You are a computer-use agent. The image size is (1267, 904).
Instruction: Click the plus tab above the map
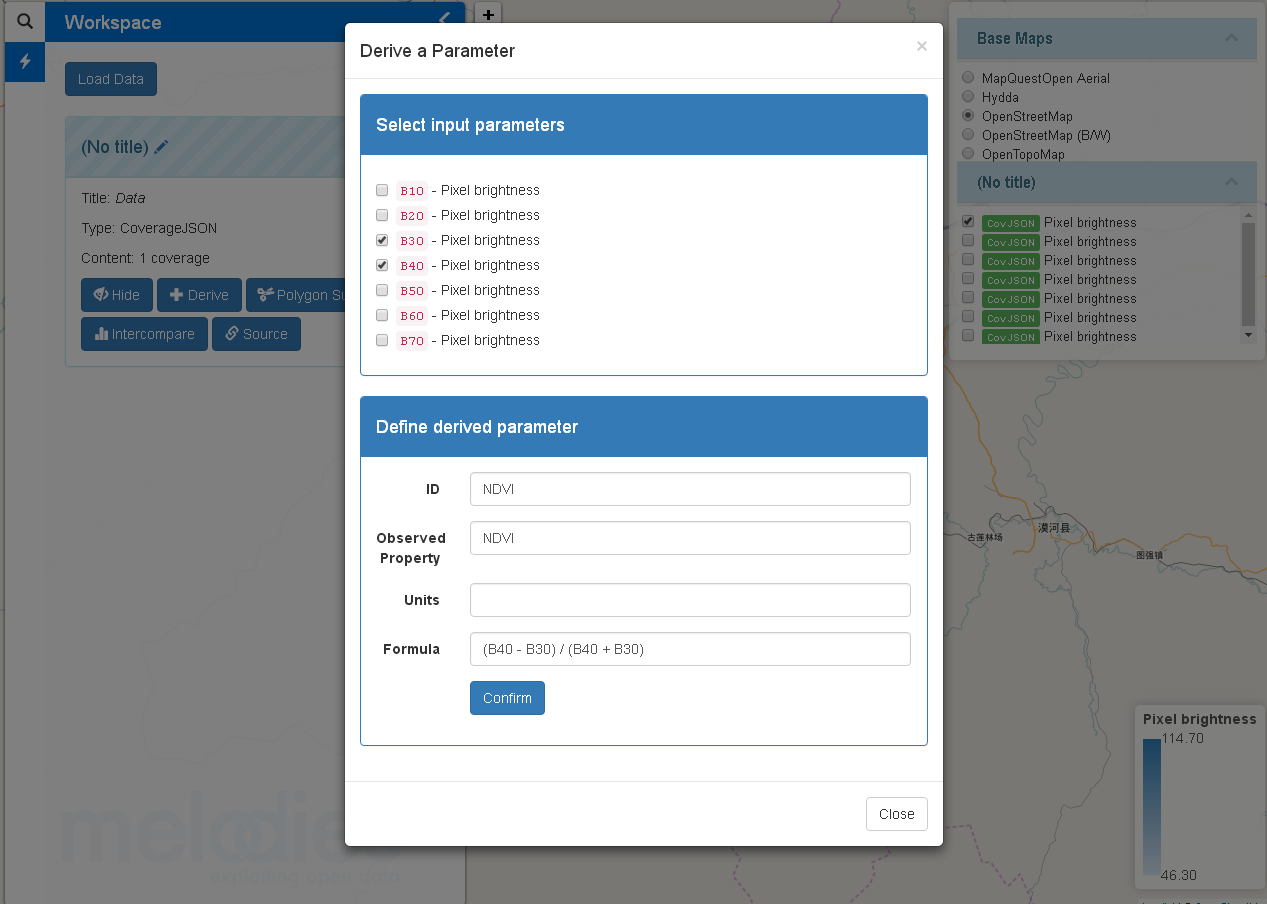(488, 15)
